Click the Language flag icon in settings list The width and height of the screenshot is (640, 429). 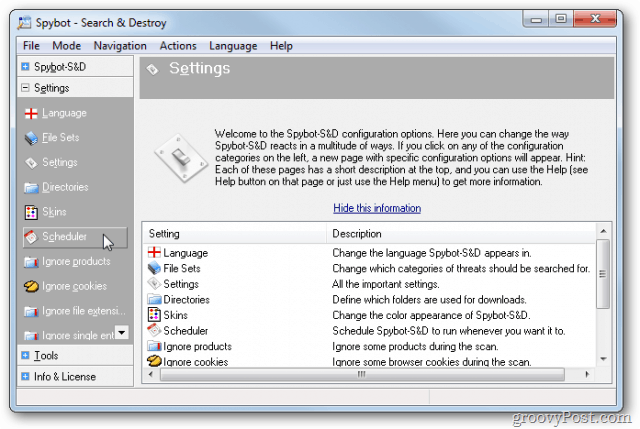click(x=154, y=252)
